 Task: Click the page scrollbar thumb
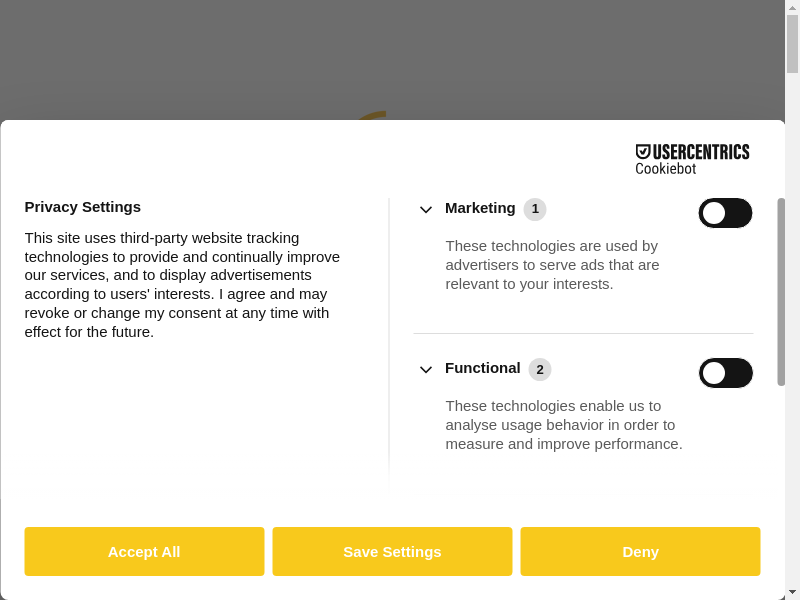[792, 44]
